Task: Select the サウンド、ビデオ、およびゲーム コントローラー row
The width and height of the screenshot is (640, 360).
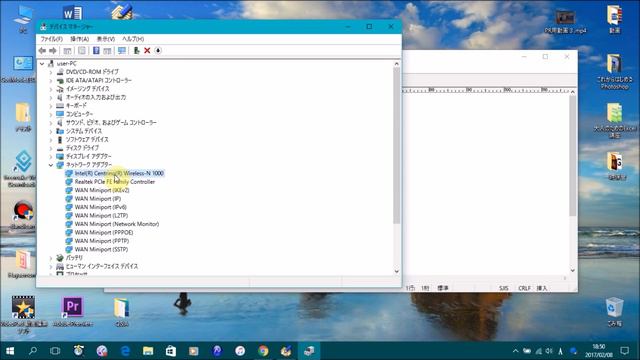Action: (x=111, y=123)
